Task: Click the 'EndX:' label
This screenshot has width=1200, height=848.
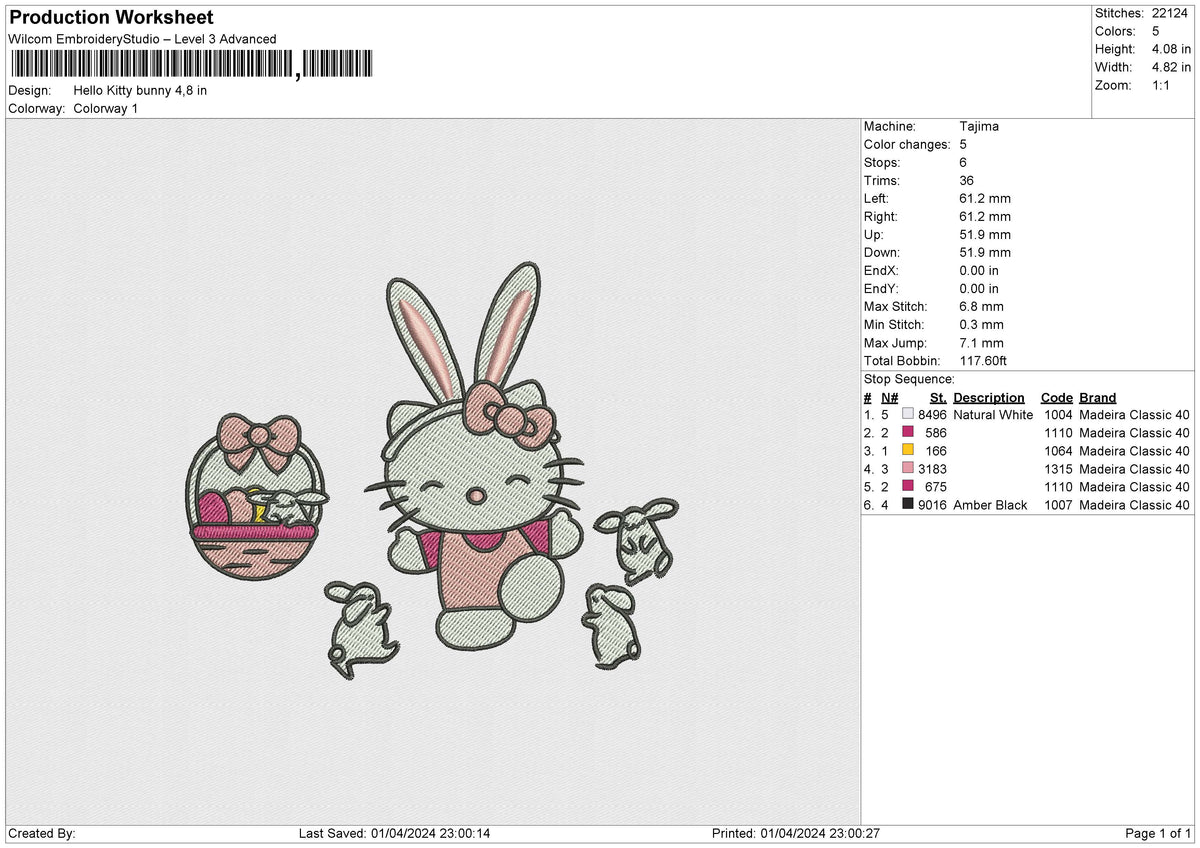Action: (x=882, y=271)
